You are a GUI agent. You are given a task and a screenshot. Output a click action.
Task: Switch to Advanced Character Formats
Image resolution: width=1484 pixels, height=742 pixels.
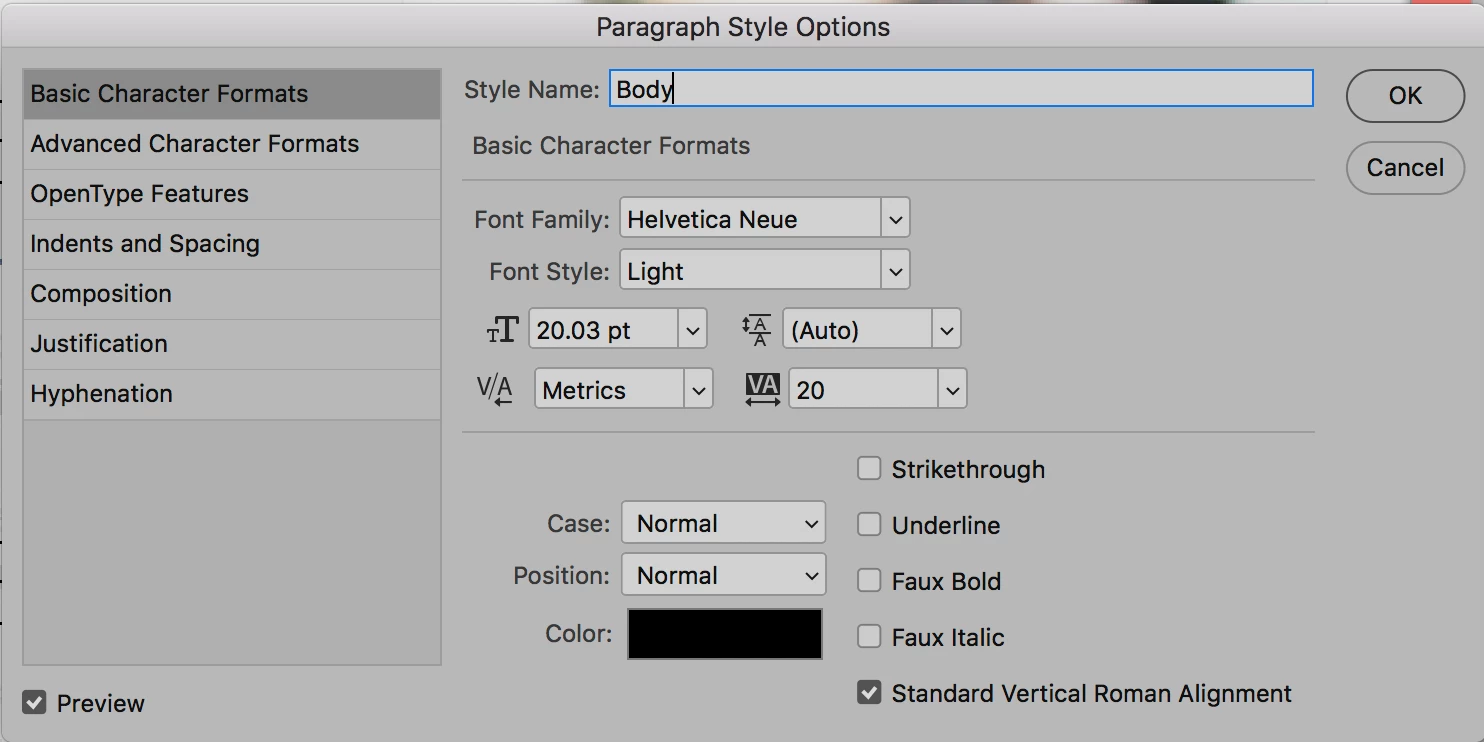point(195,144)
